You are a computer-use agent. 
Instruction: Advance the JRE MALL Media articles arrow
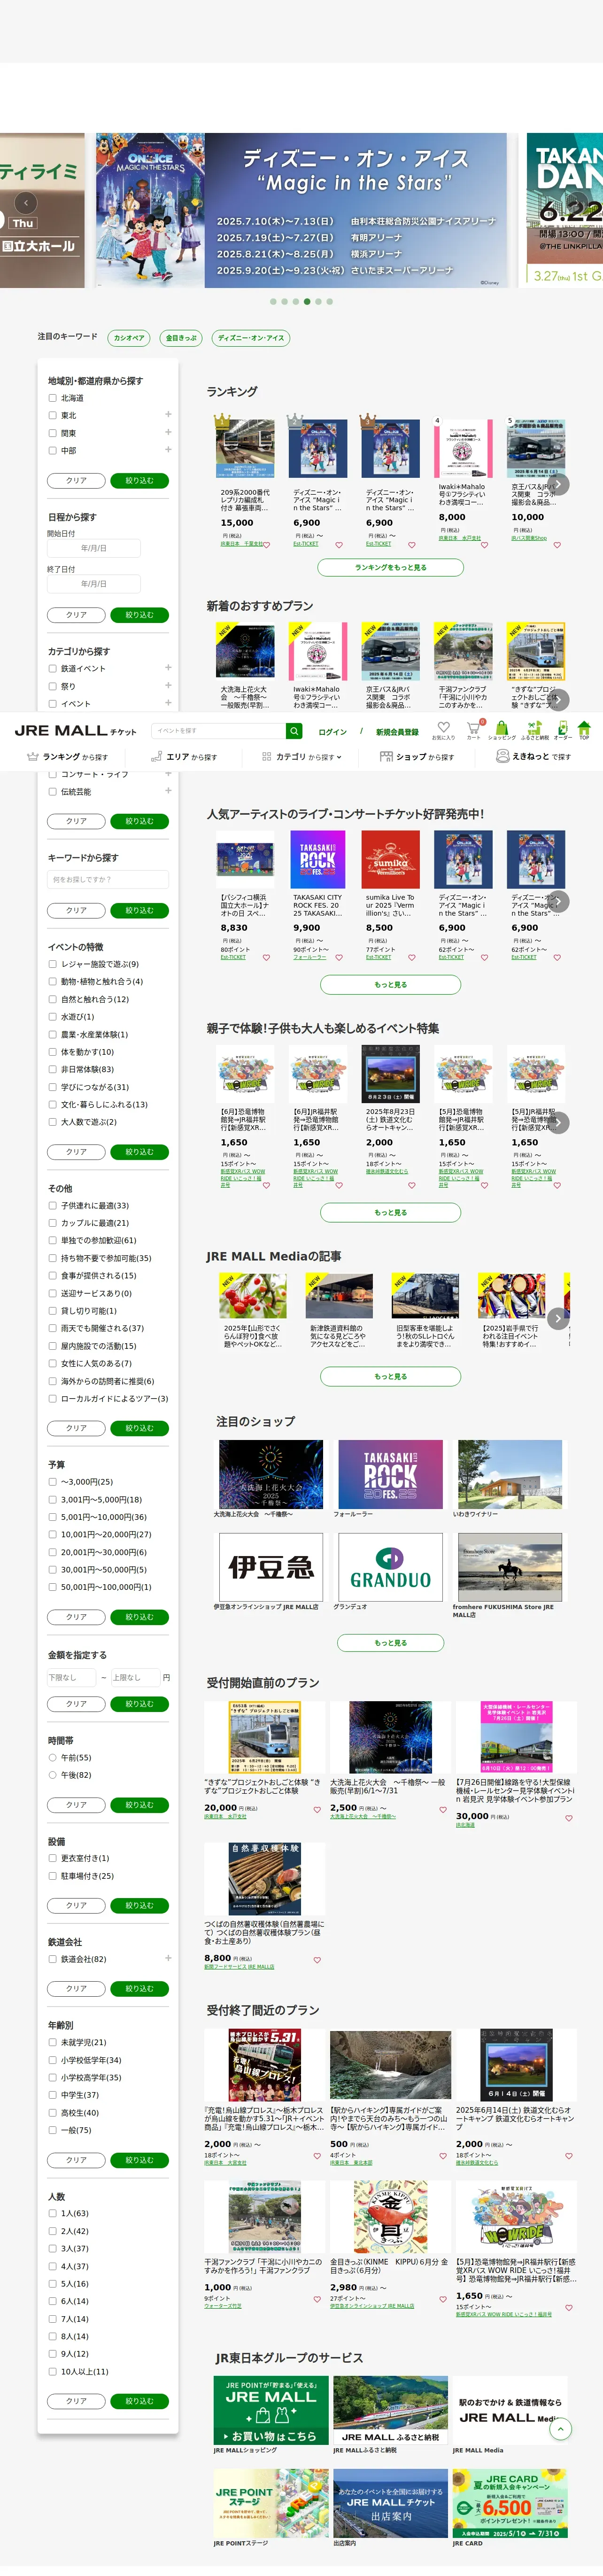pyautogui.click(x=559, y=1319)
